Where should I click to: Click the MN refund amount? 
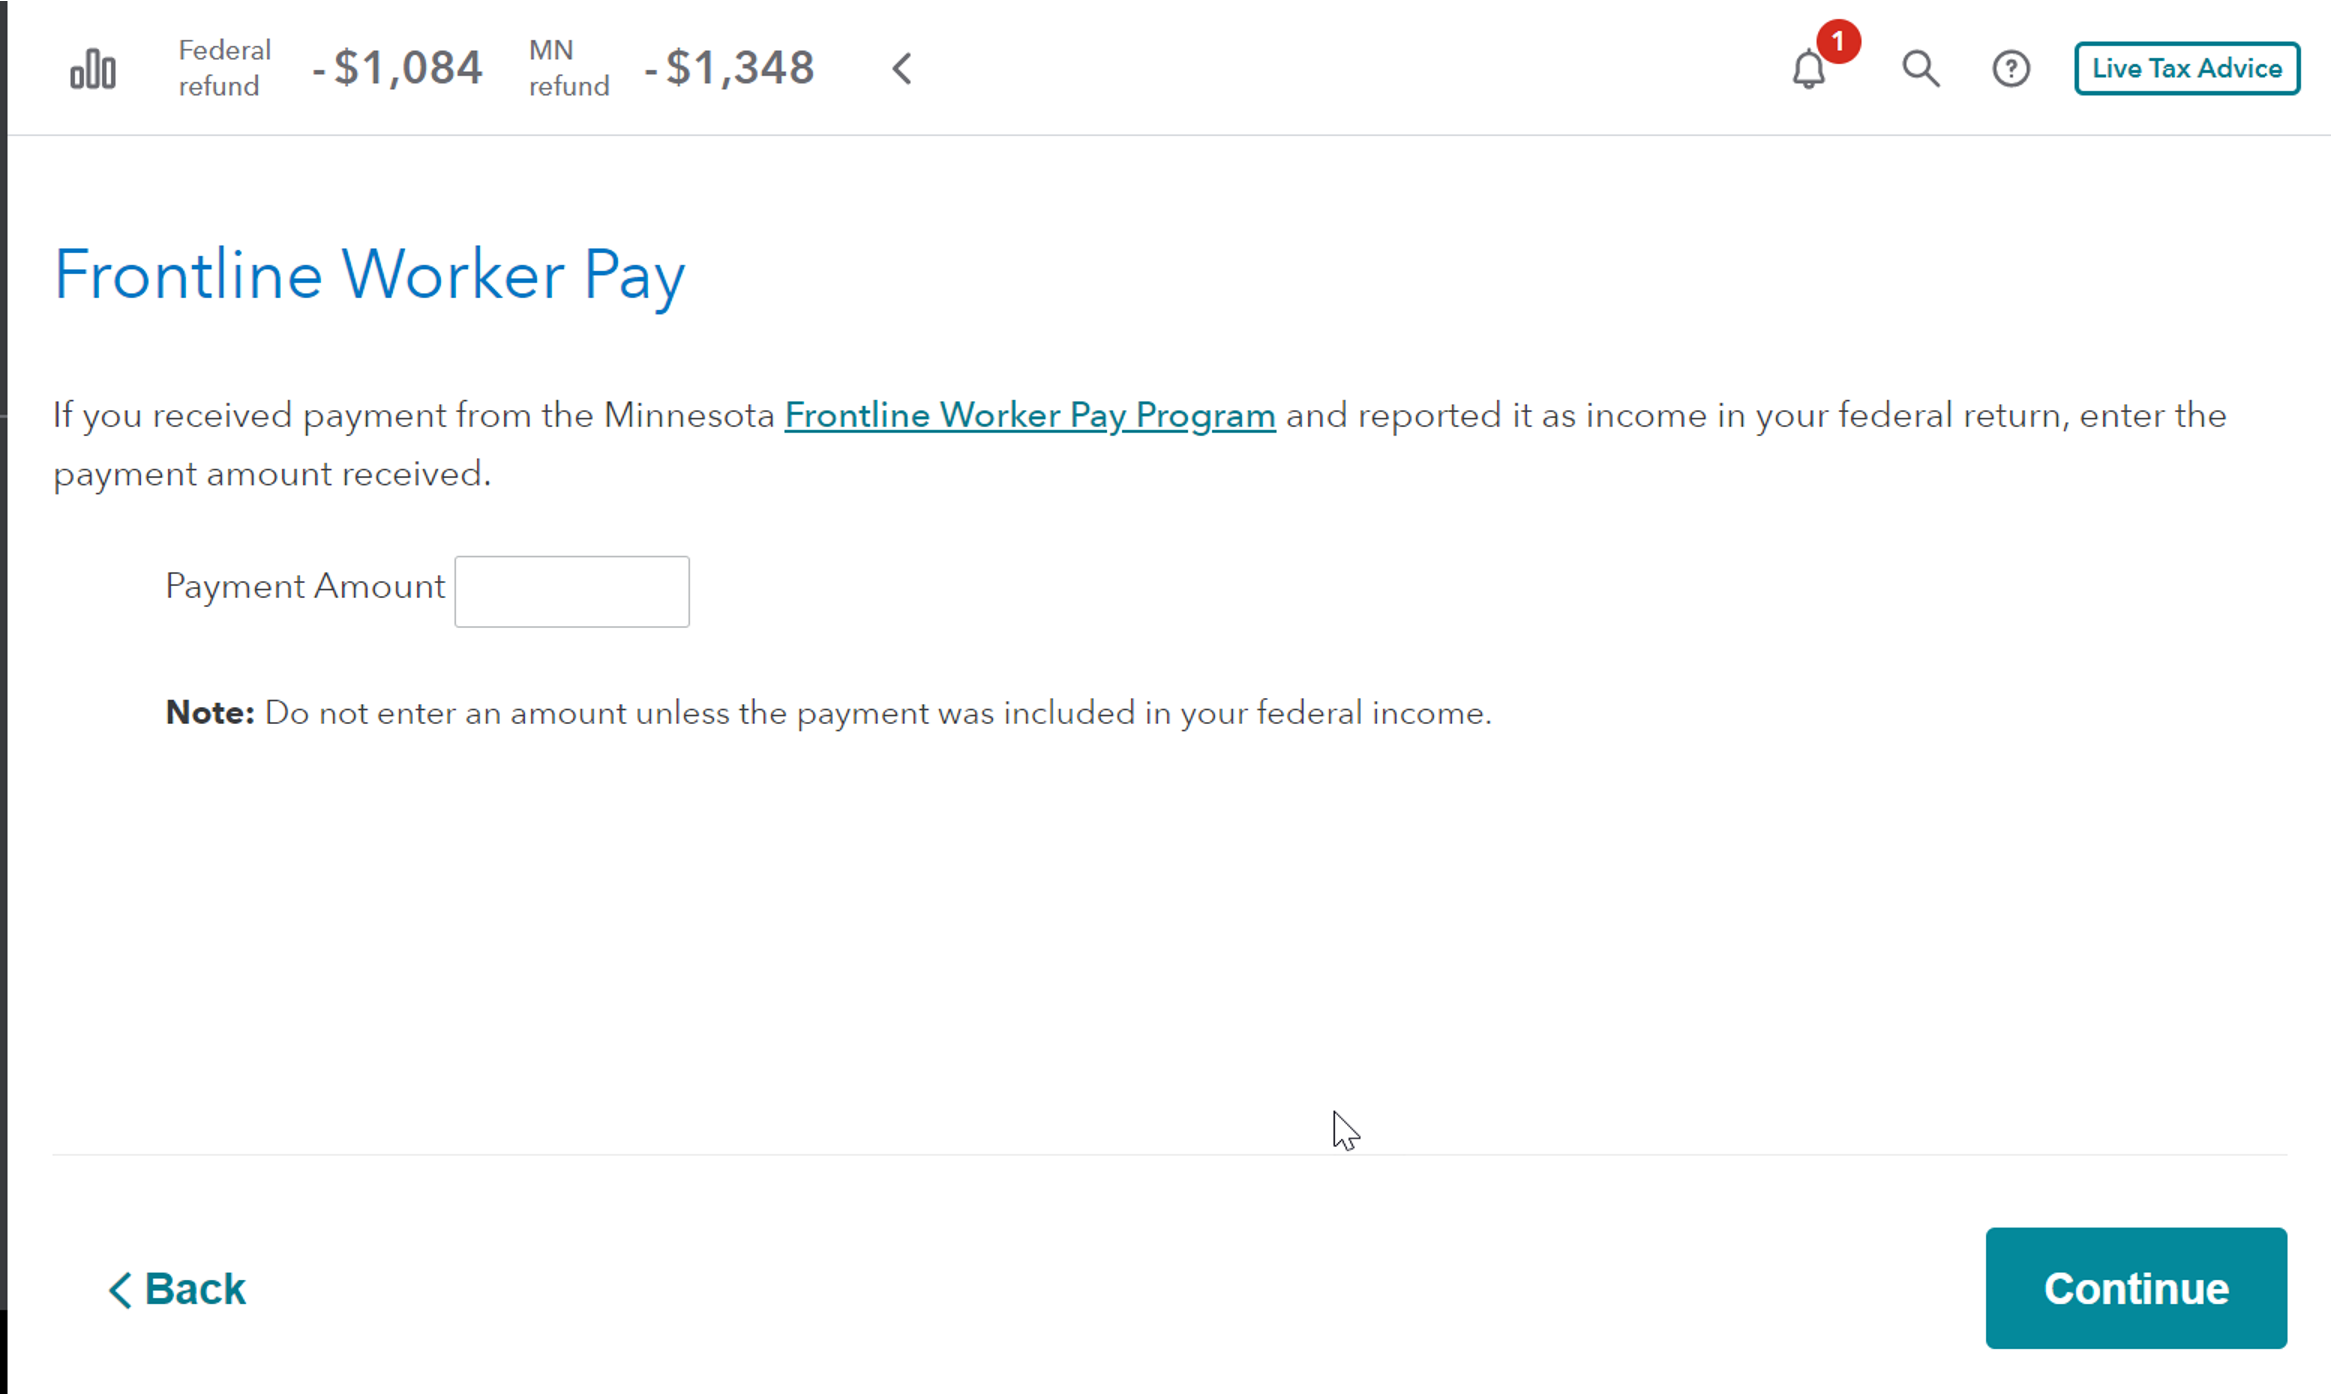coord(729,68)
